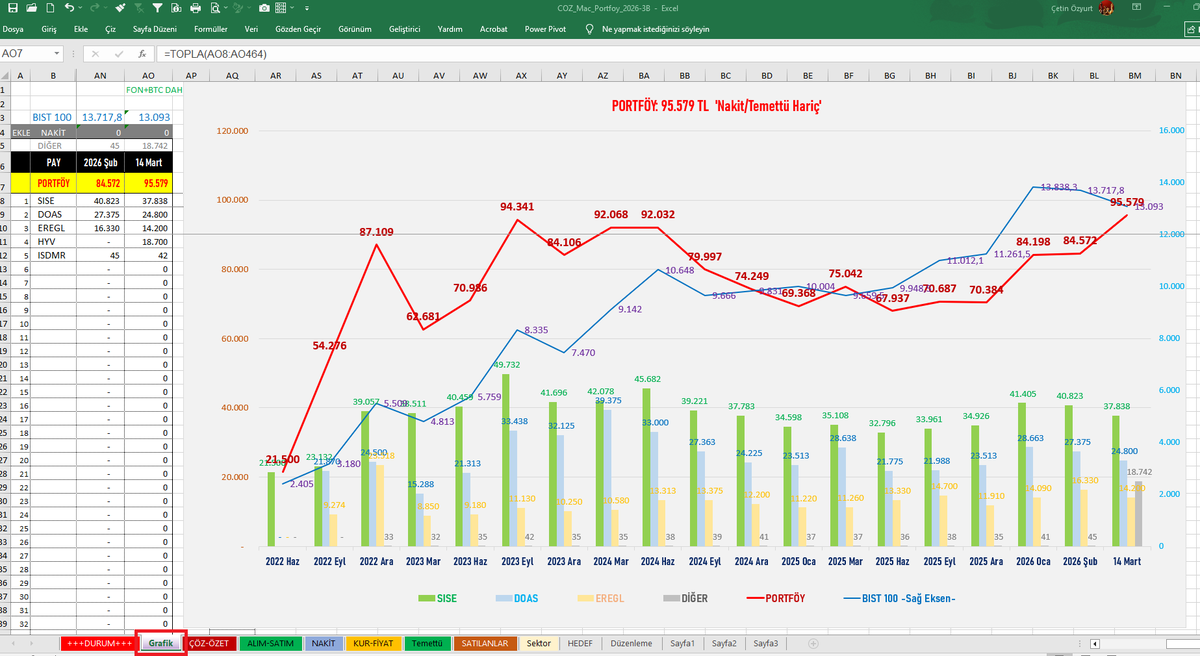
Task: Click the Camera tool icon
Action: pos(264,8)
